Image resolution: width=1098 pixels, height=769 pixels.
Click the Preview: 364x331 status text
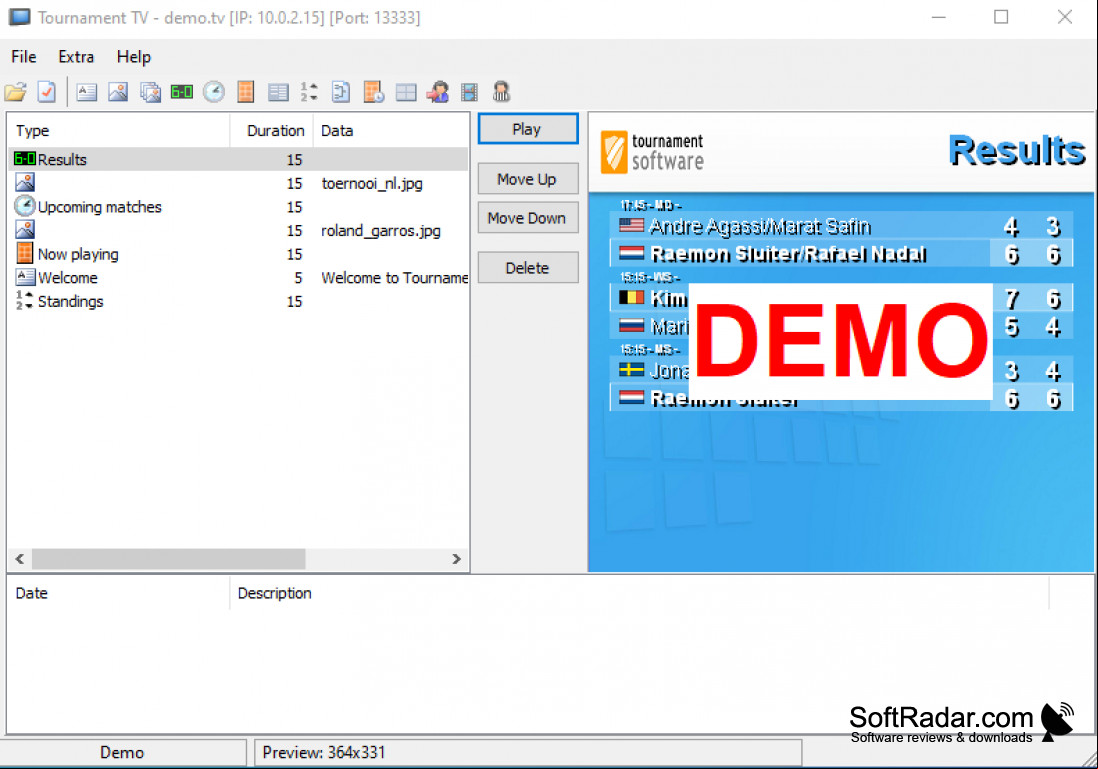[x=324, y=752]
